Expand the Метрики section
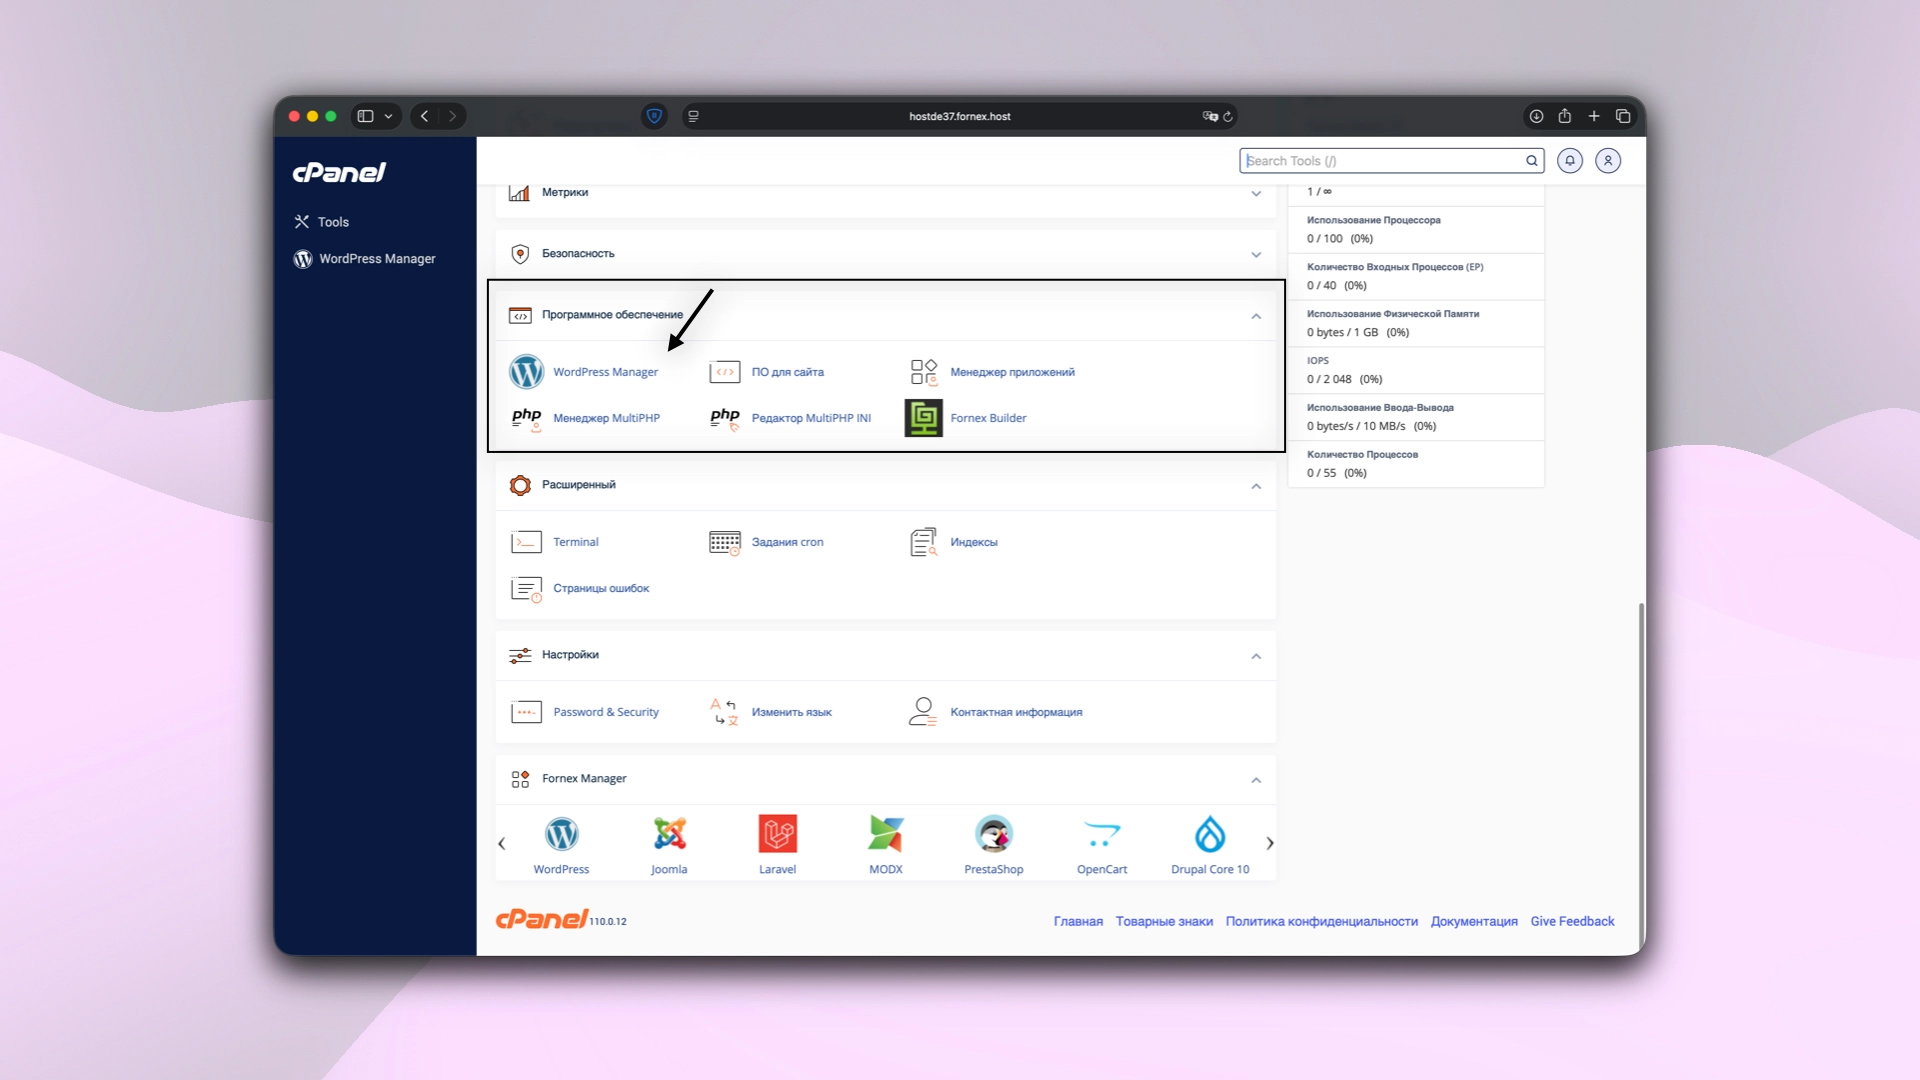Image resolution: width=1920 pixels, height=1080 pixels. (1256, 195)
